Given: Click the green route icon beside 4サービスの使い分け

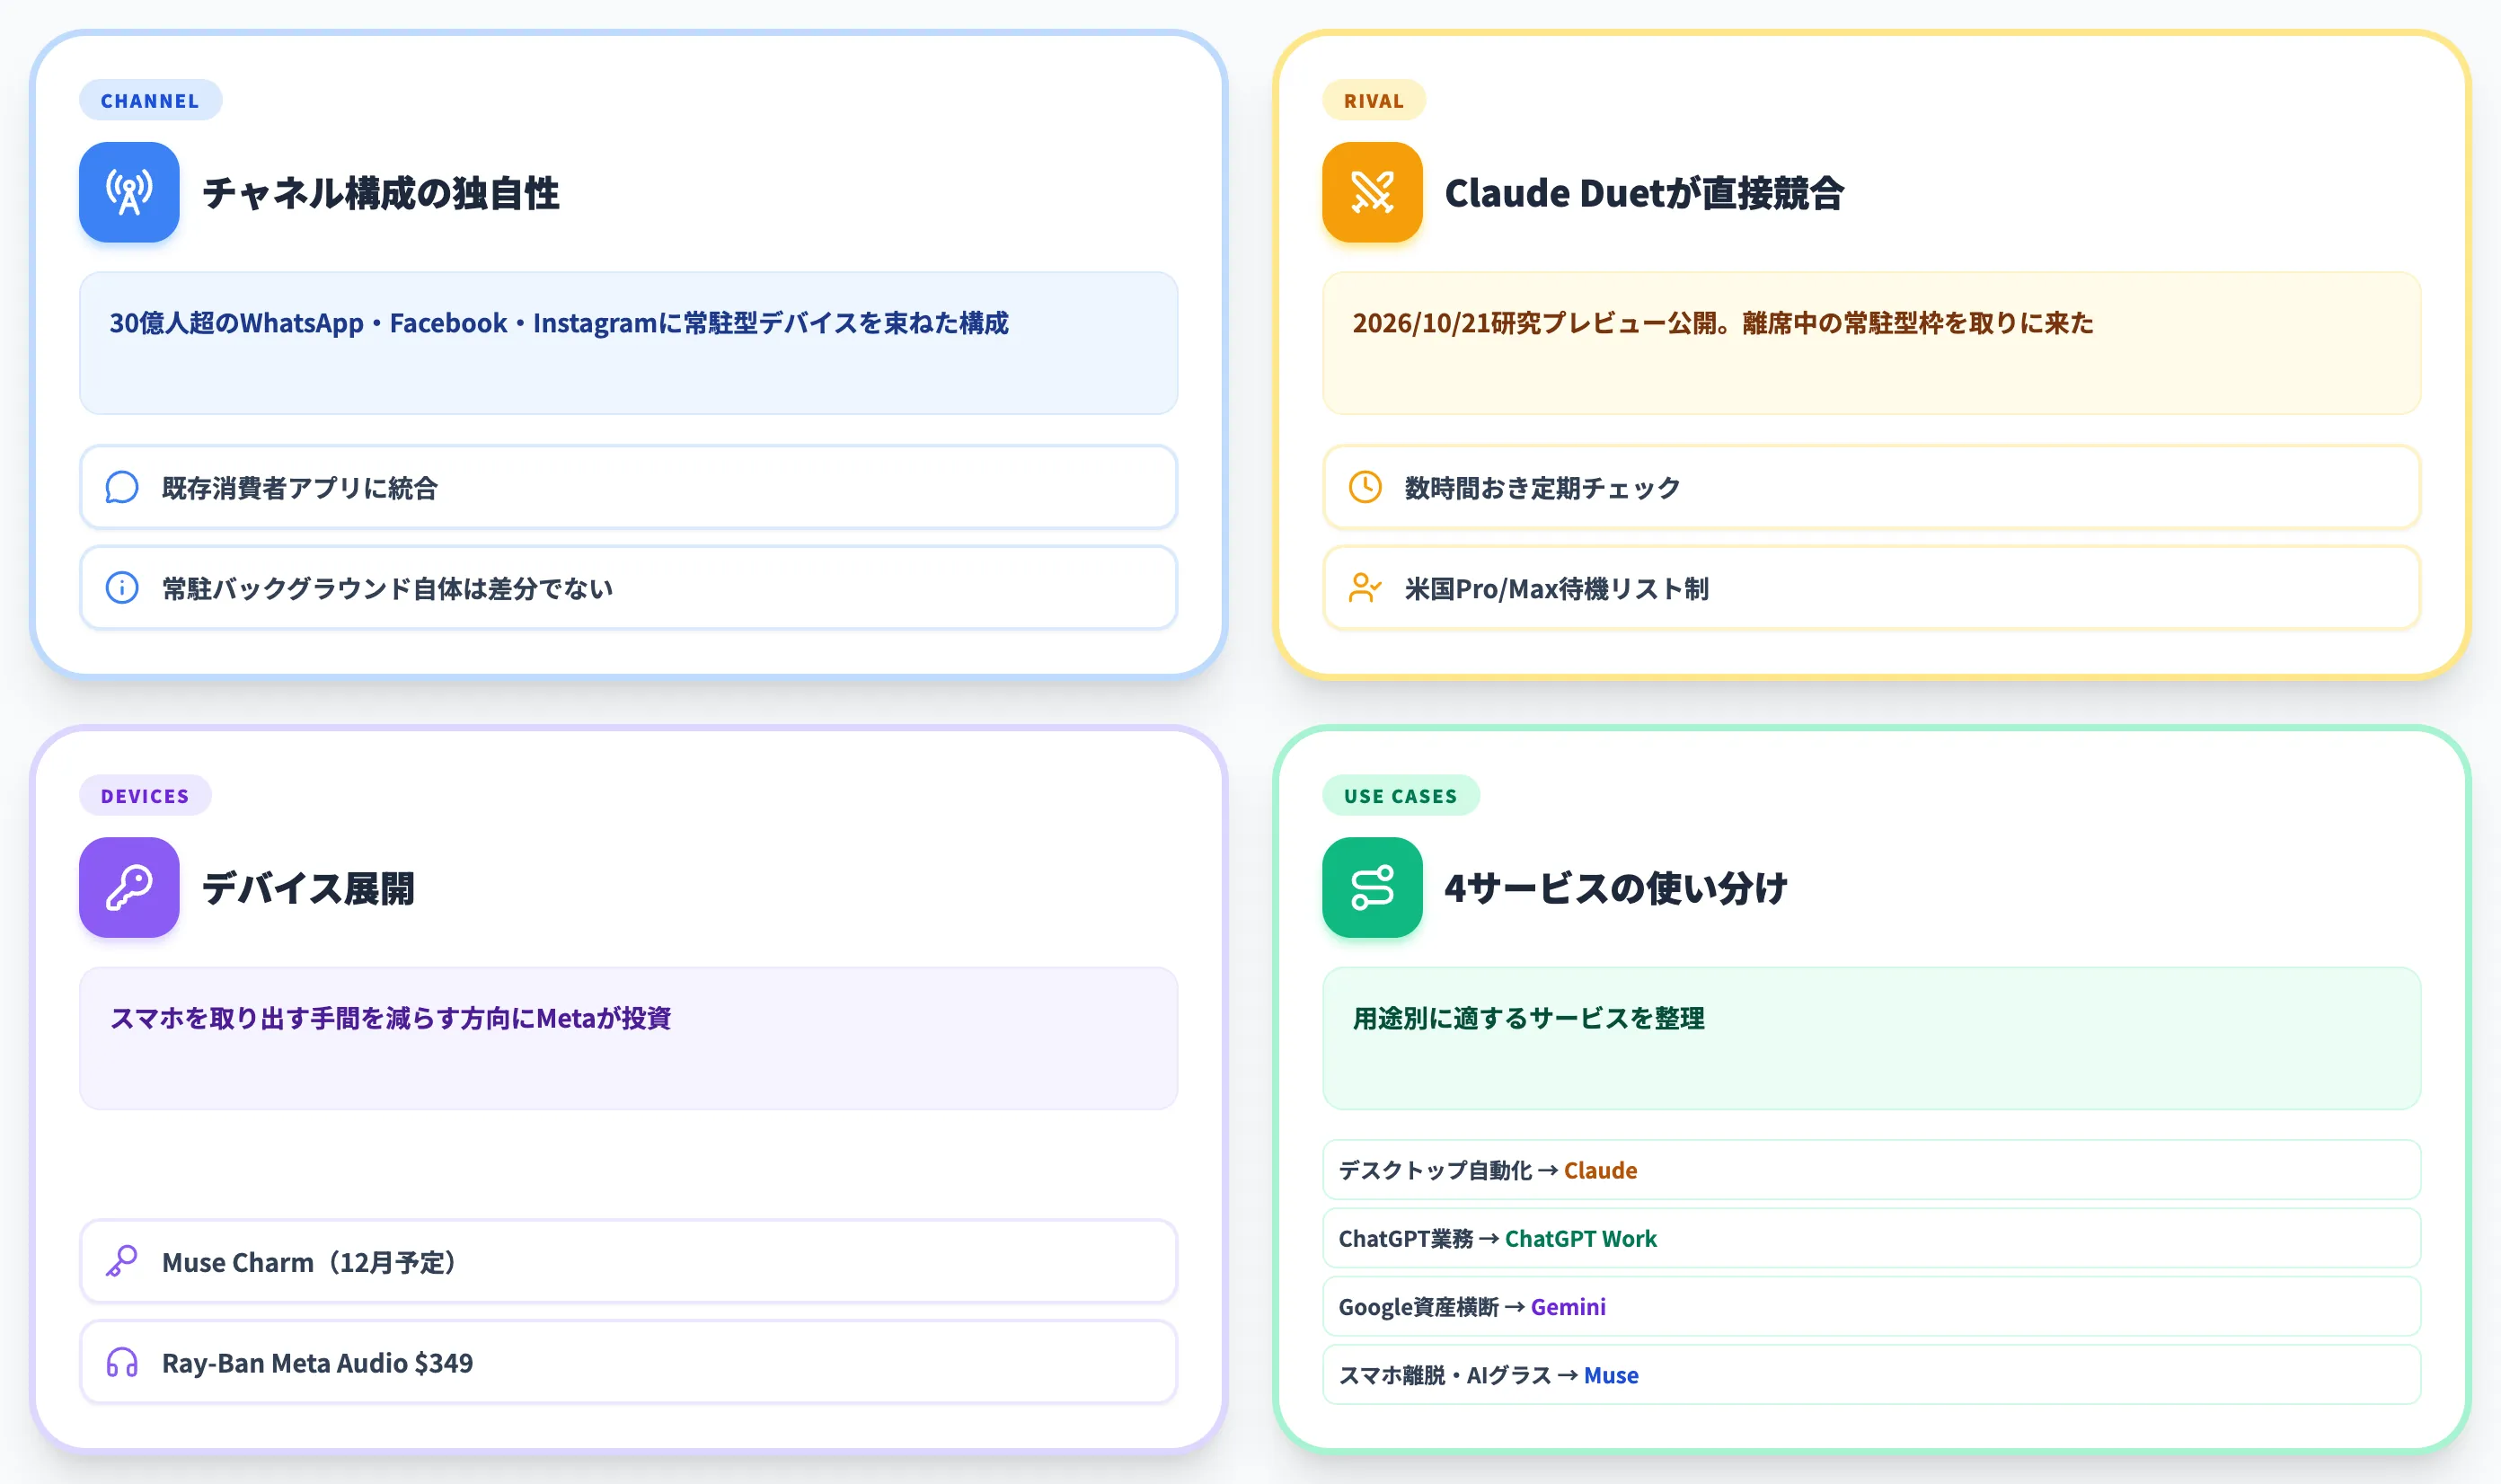Looking at the screenshot, I should [1372, 887].
